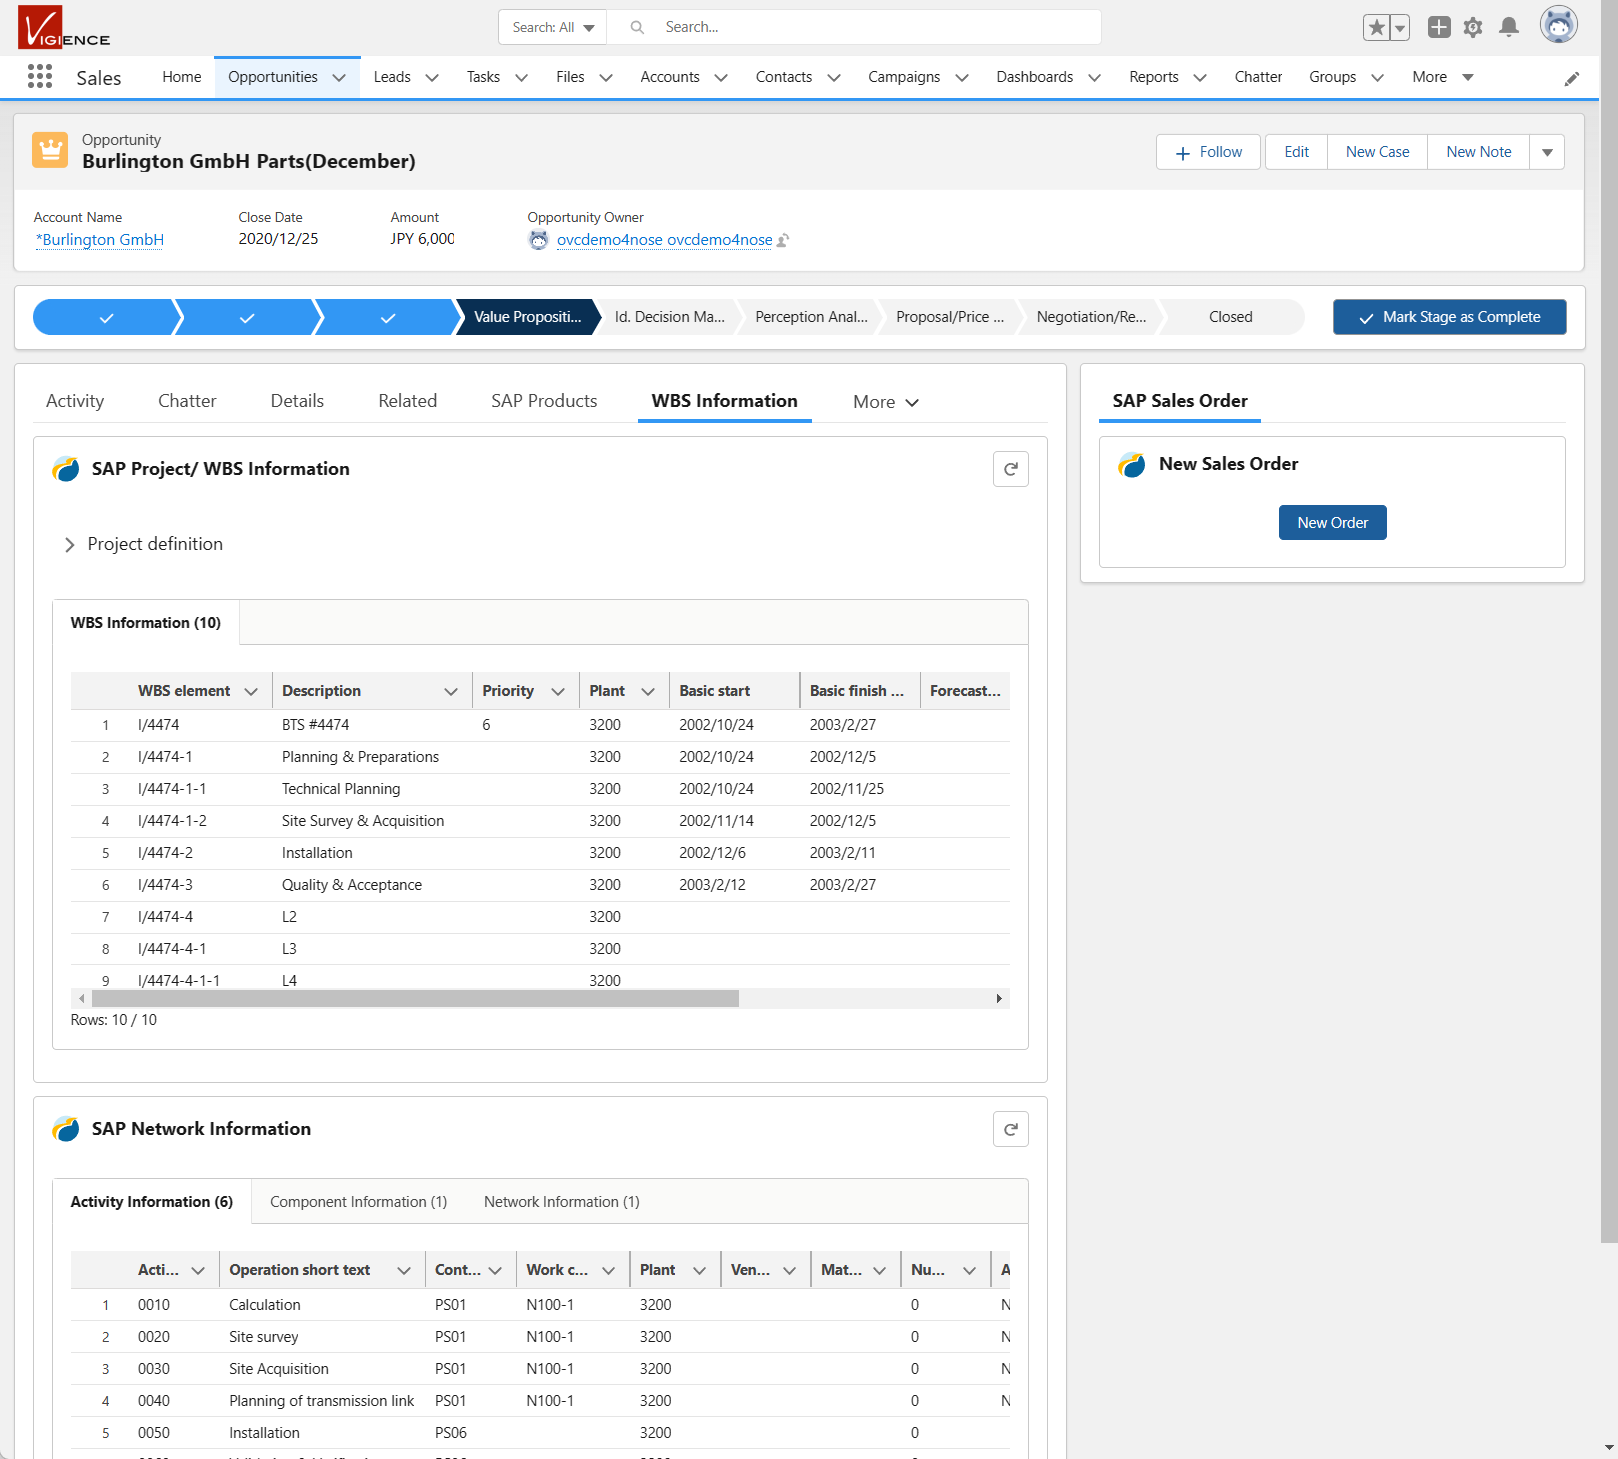1618x1459 pixels.
Task: Click the New Order button
Action: click(x=1332, y=523)
